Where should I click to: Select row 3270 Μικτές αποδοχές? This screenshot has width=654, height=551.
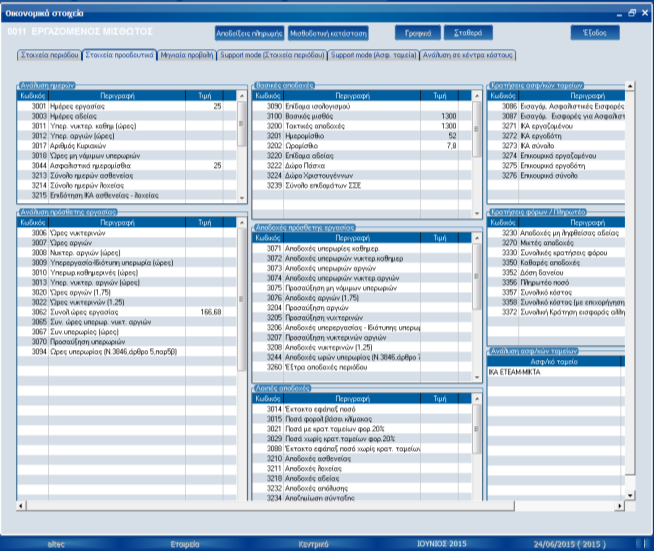coord(556,243)
